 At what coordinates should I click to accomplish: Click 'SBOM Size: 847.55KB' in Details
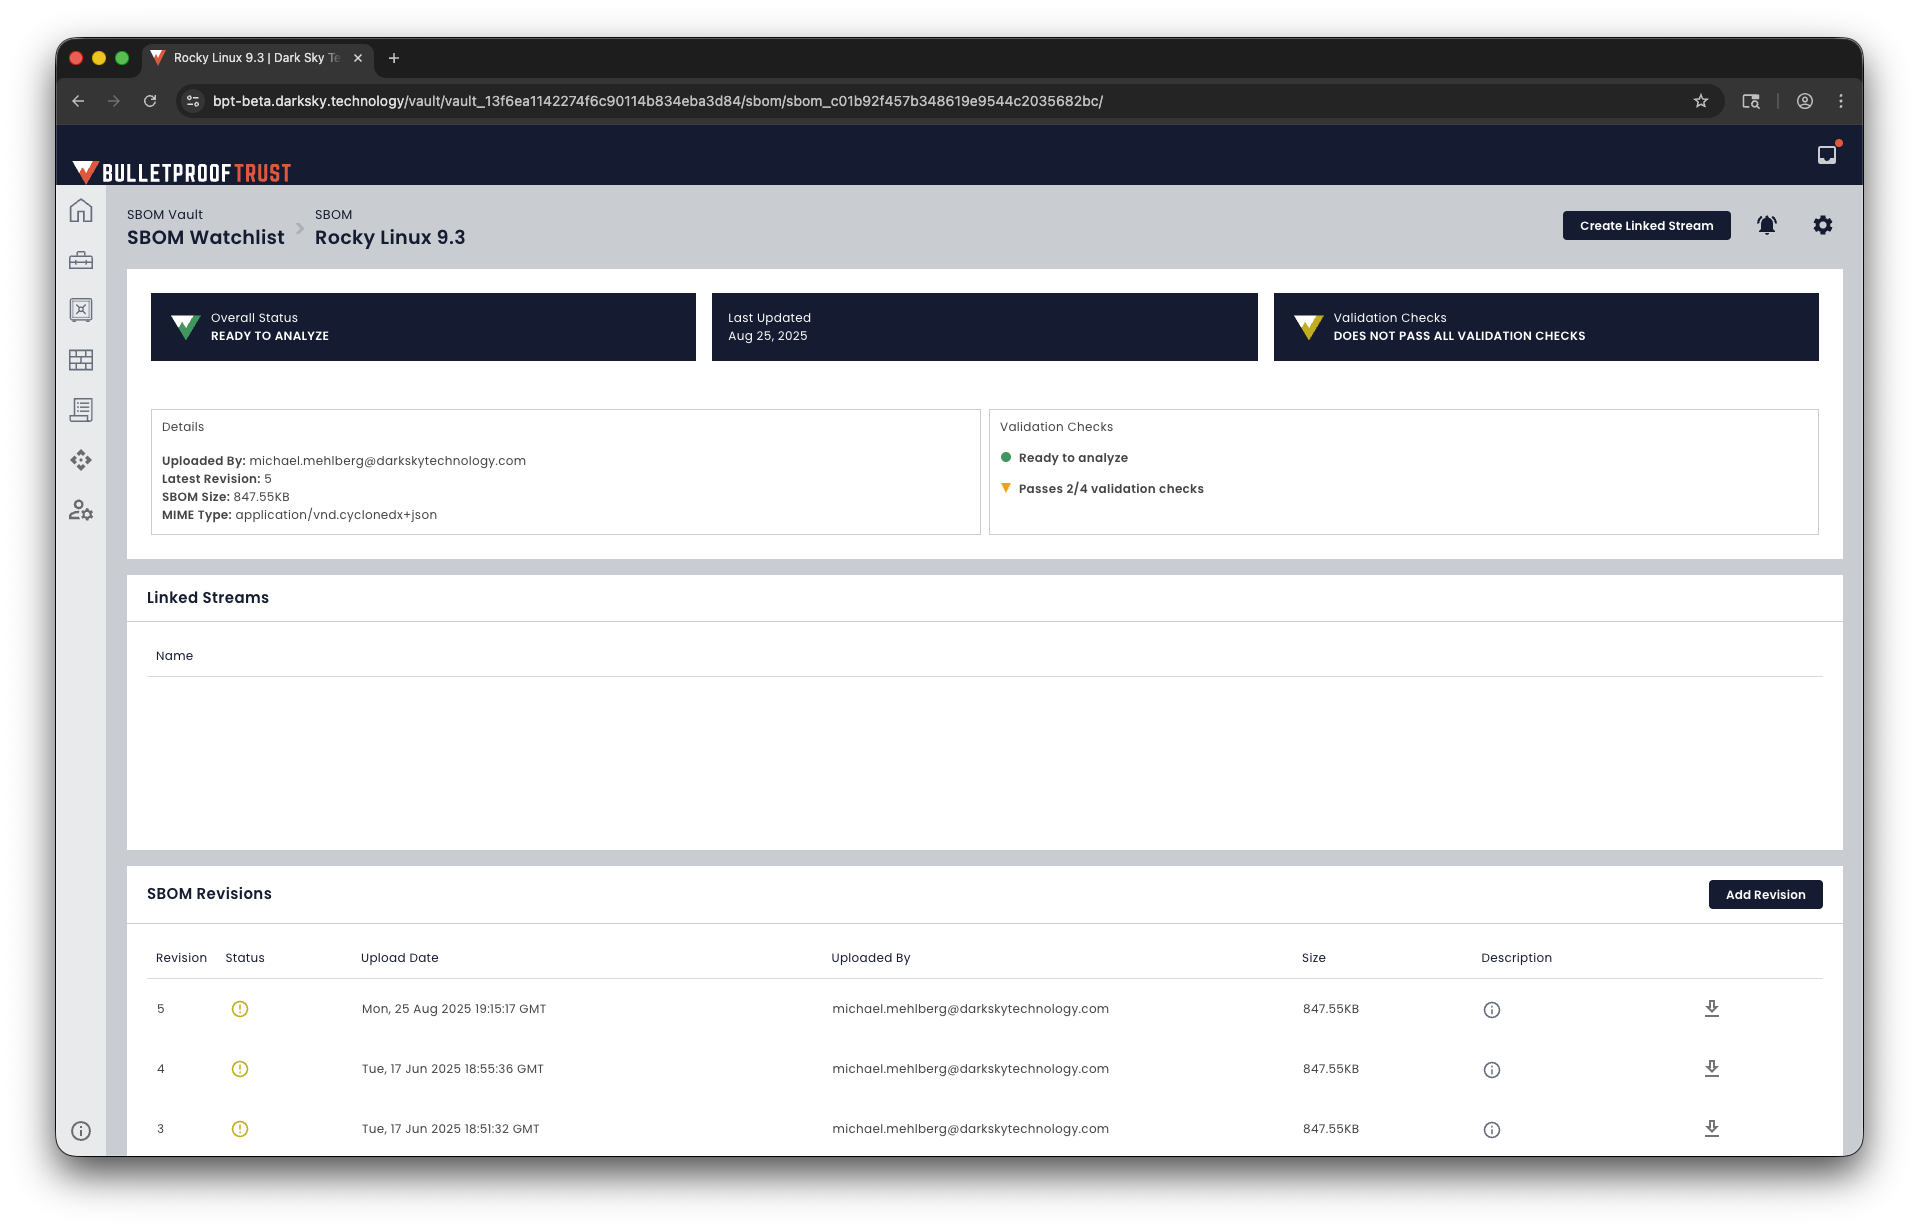(x=226, y=497)
